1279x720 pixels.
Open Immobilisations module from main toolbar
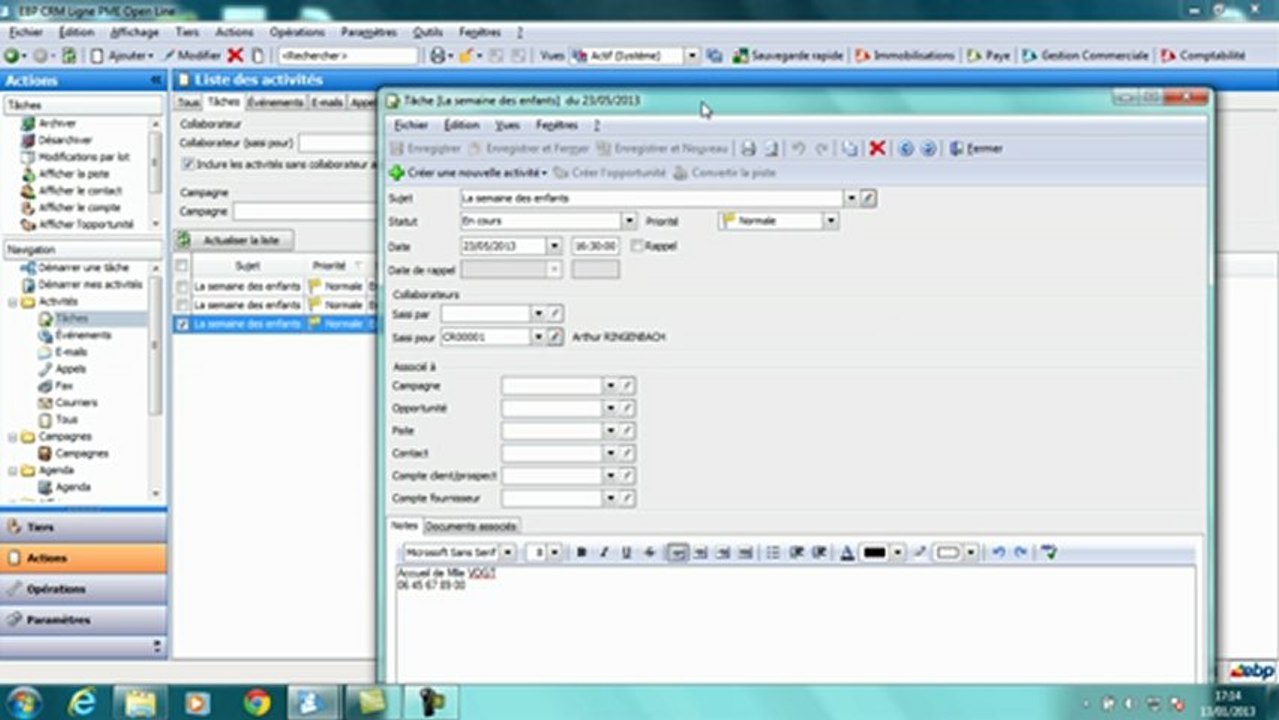[905, 56]
